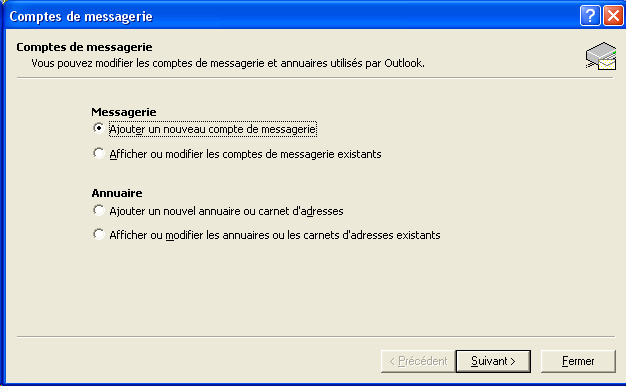
Task: Click the Vous pouvez modifier description text
Action: coord(228,63)
